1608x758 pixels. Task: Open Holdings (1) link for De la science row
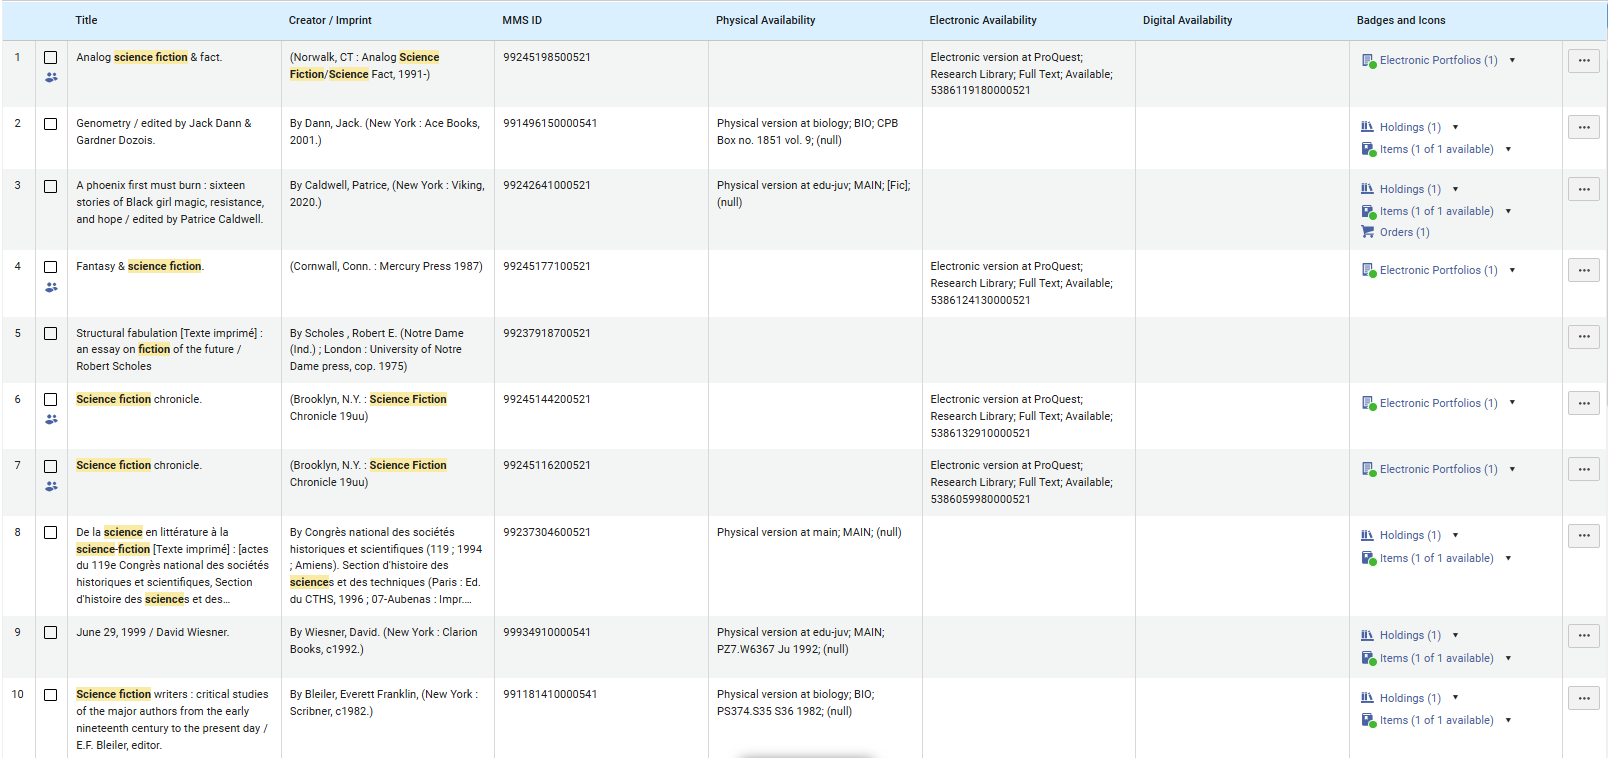pos(1410,535)
